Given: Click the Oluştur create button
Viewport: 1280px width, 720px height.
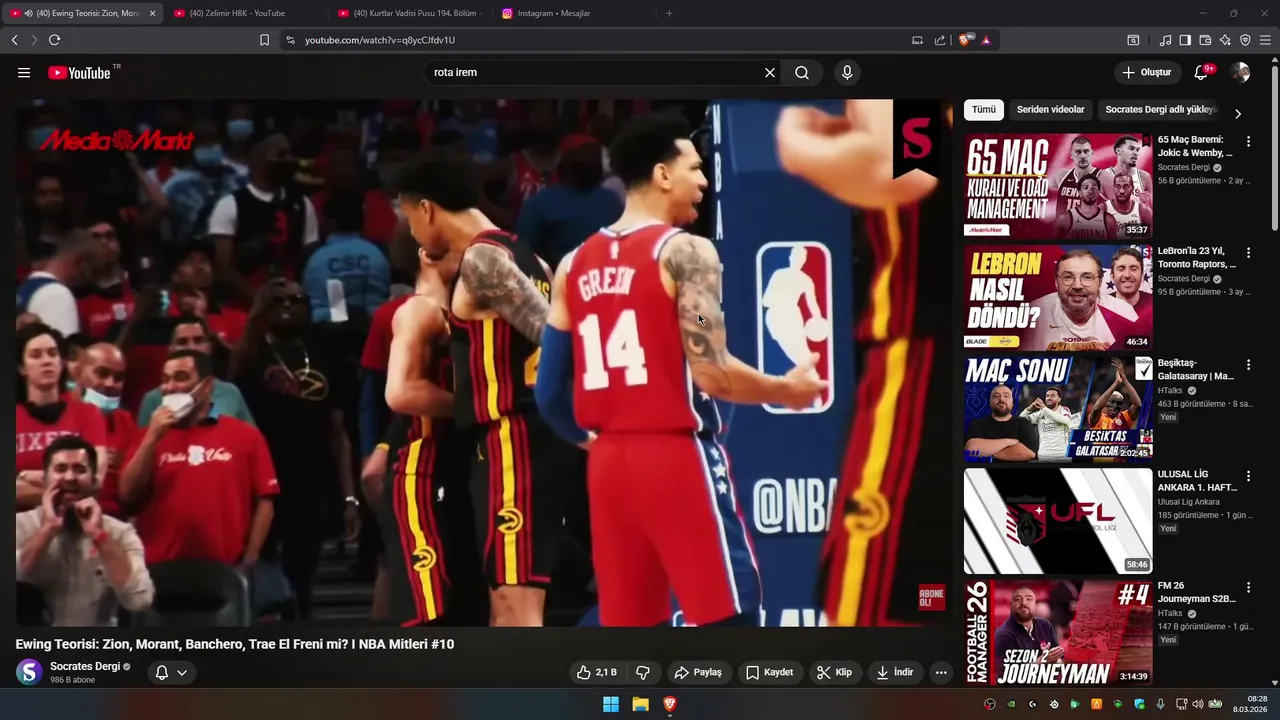Looking at the screenshot, I should [1146, 72].
